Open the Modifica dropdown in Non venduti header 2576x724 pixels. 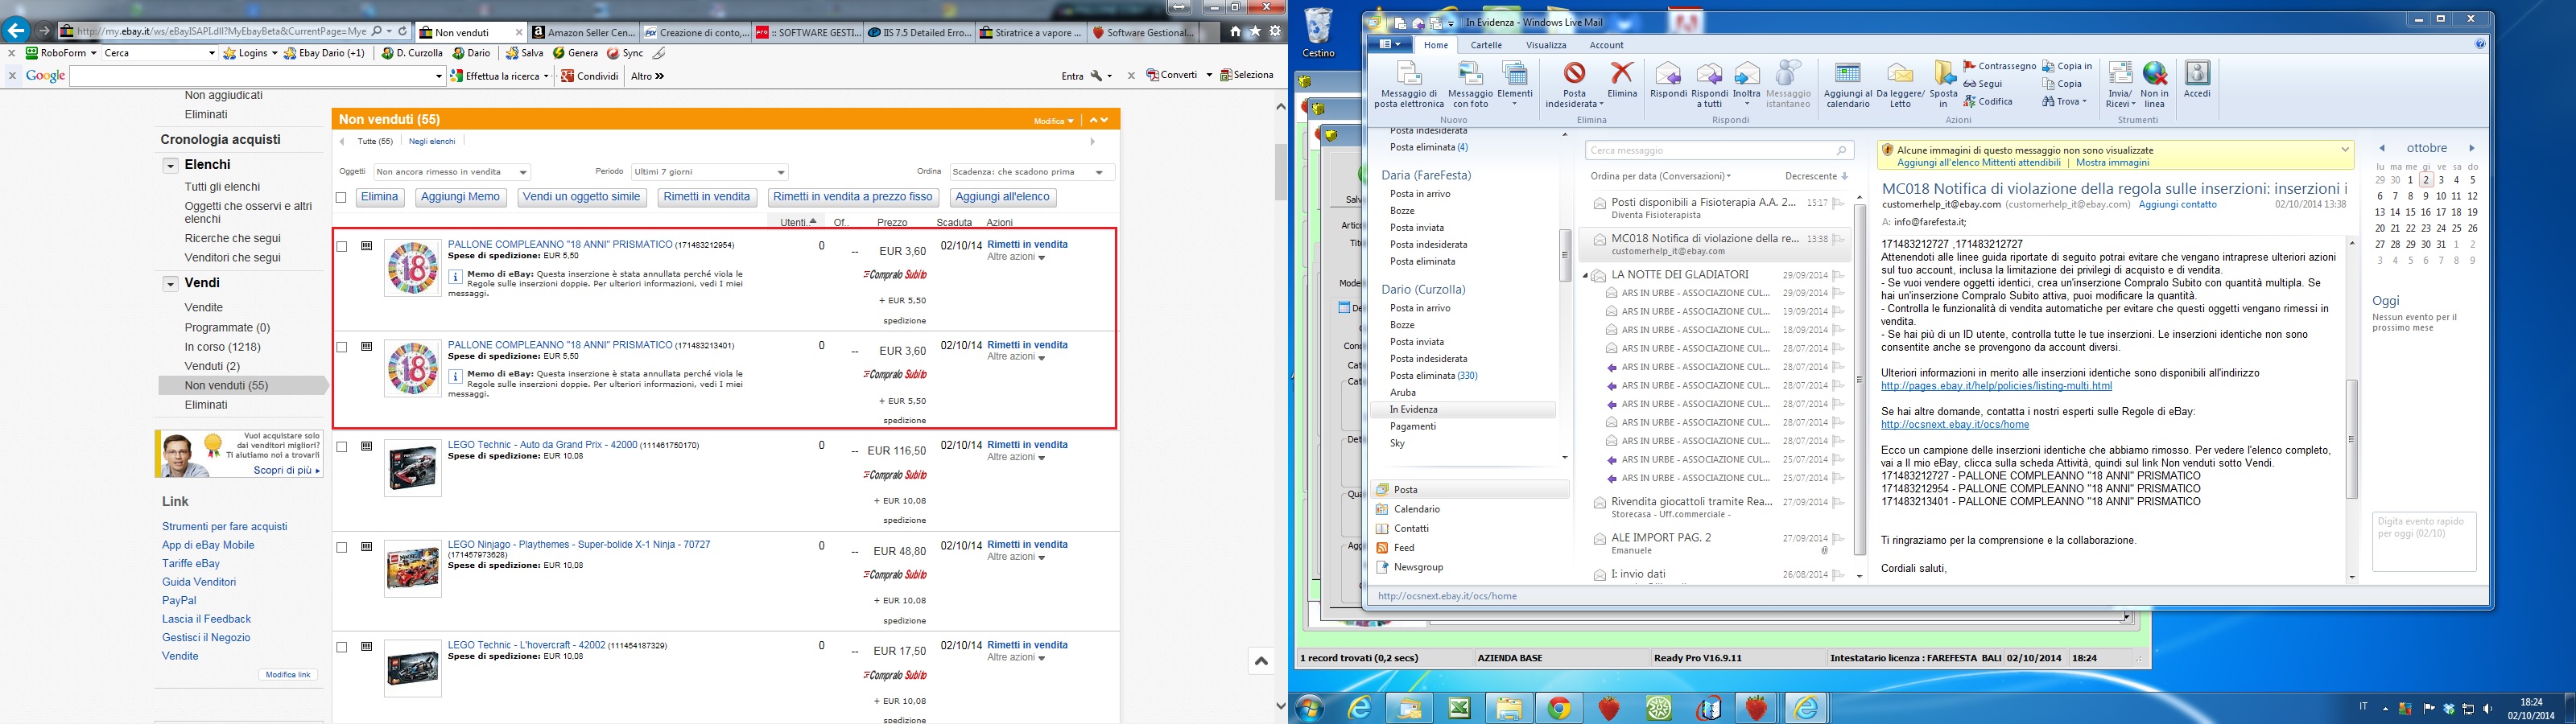tap(1054, 121)
